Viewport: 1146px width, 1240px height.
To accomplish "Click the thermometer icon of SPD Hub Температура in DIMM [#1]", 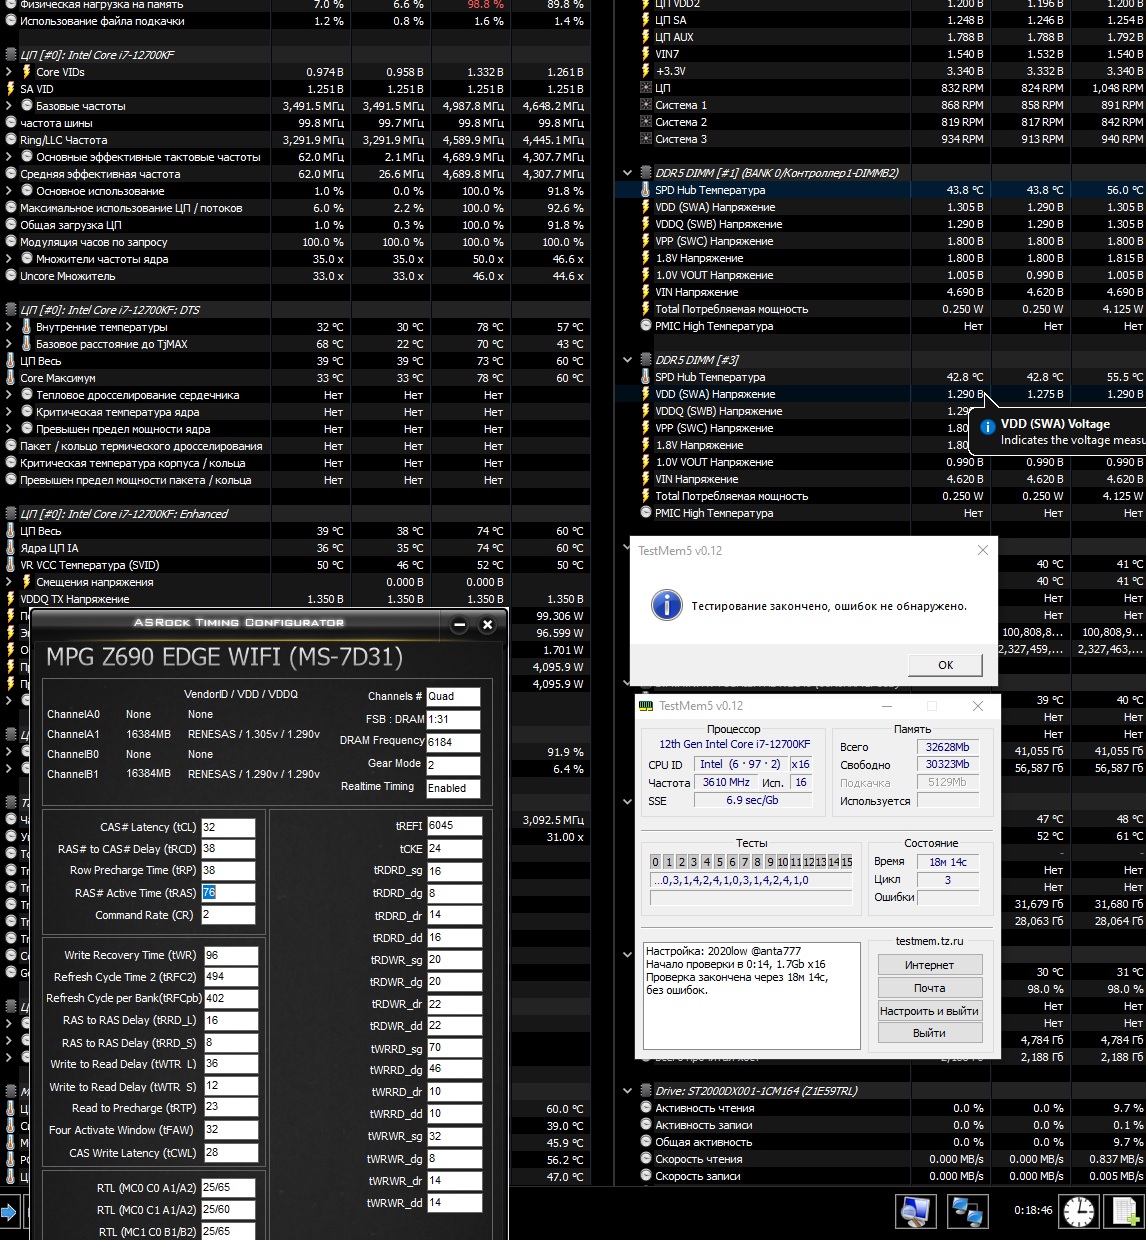I will pyautogui.click(x=646, y=190).
